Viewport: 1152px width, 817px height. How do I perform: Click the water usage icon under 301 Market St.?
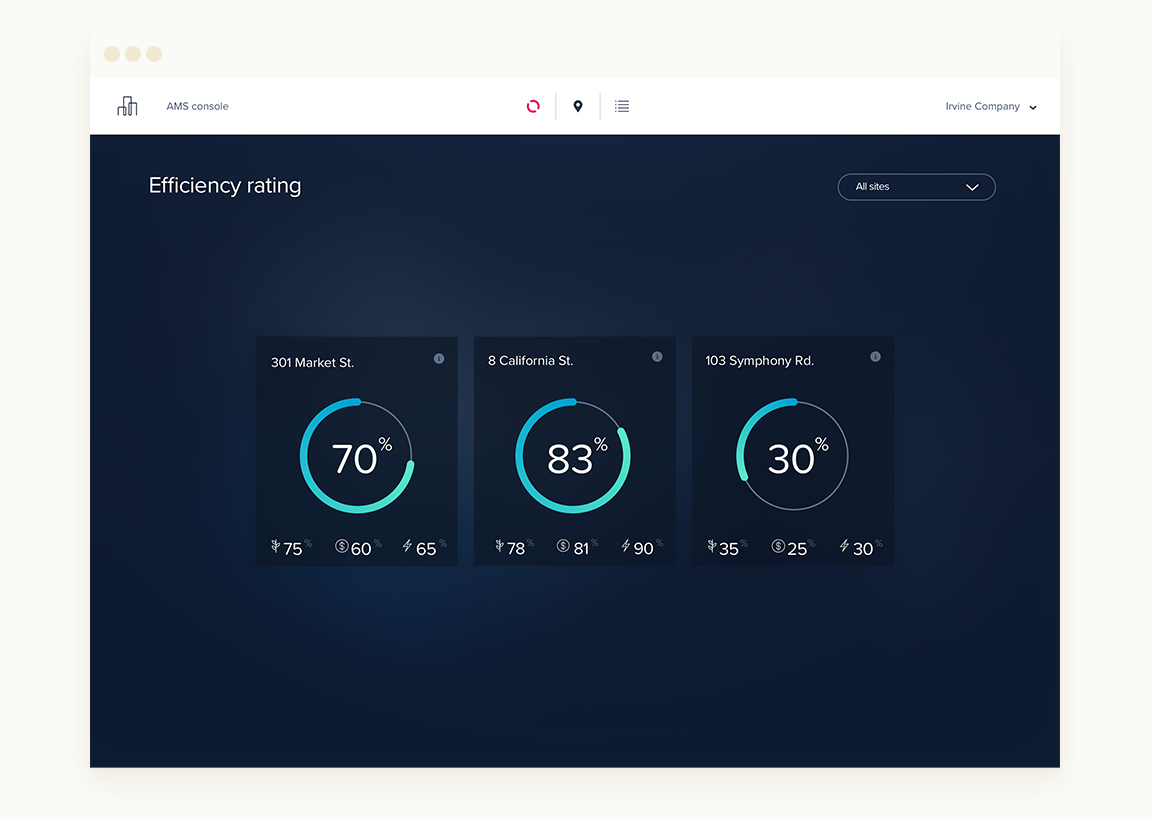(x=276, y=546)
